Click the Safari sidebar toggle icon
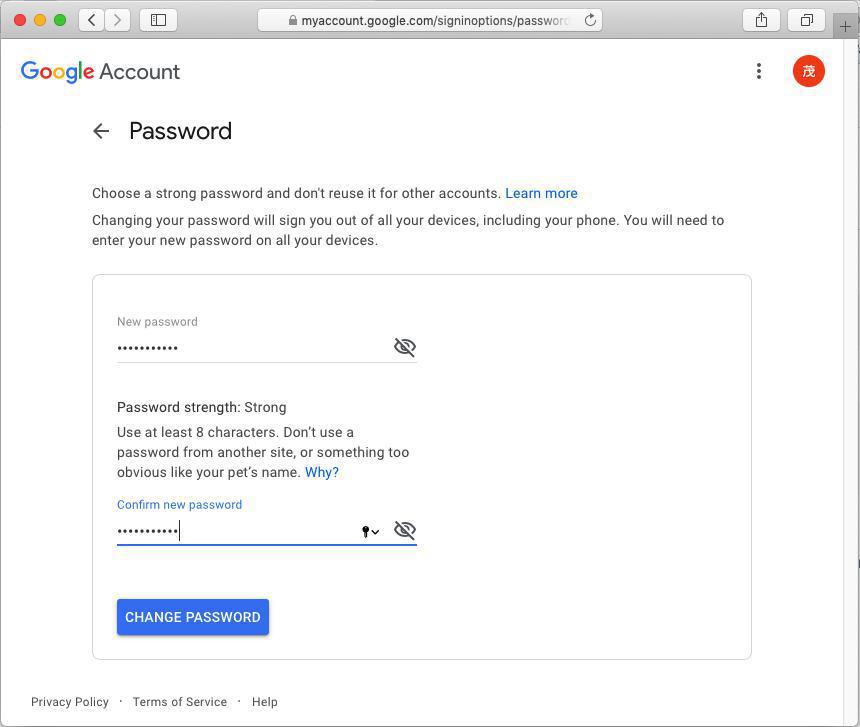Image resolution: width=860 pixels, height=727 pixels. (x=158, y=20)
